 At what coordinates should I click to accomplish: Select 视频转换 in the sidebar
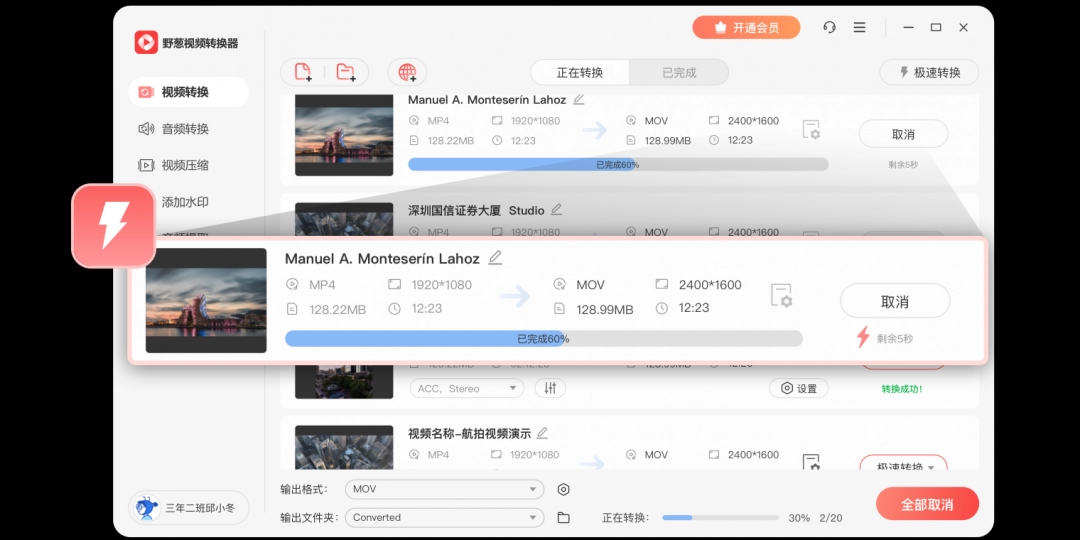[188, 92]
